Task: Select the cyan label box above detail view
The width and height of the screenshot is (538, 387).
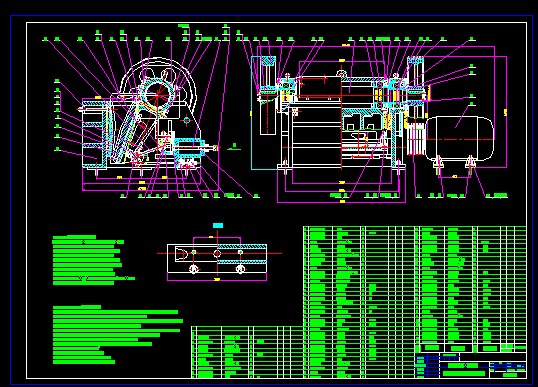Action: tap(218, 225)
